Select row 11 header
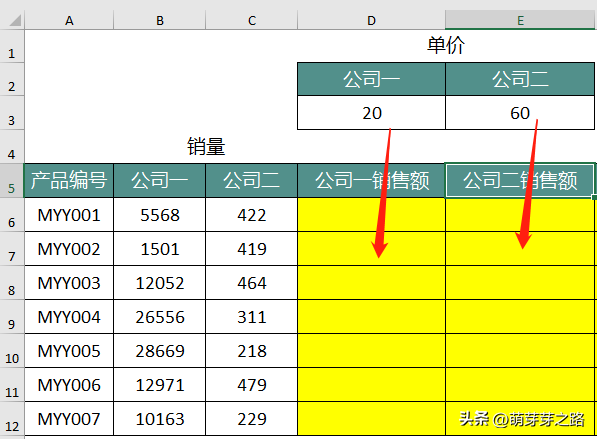The height and width of the screenshot is (439, 597). coord(12,385)
